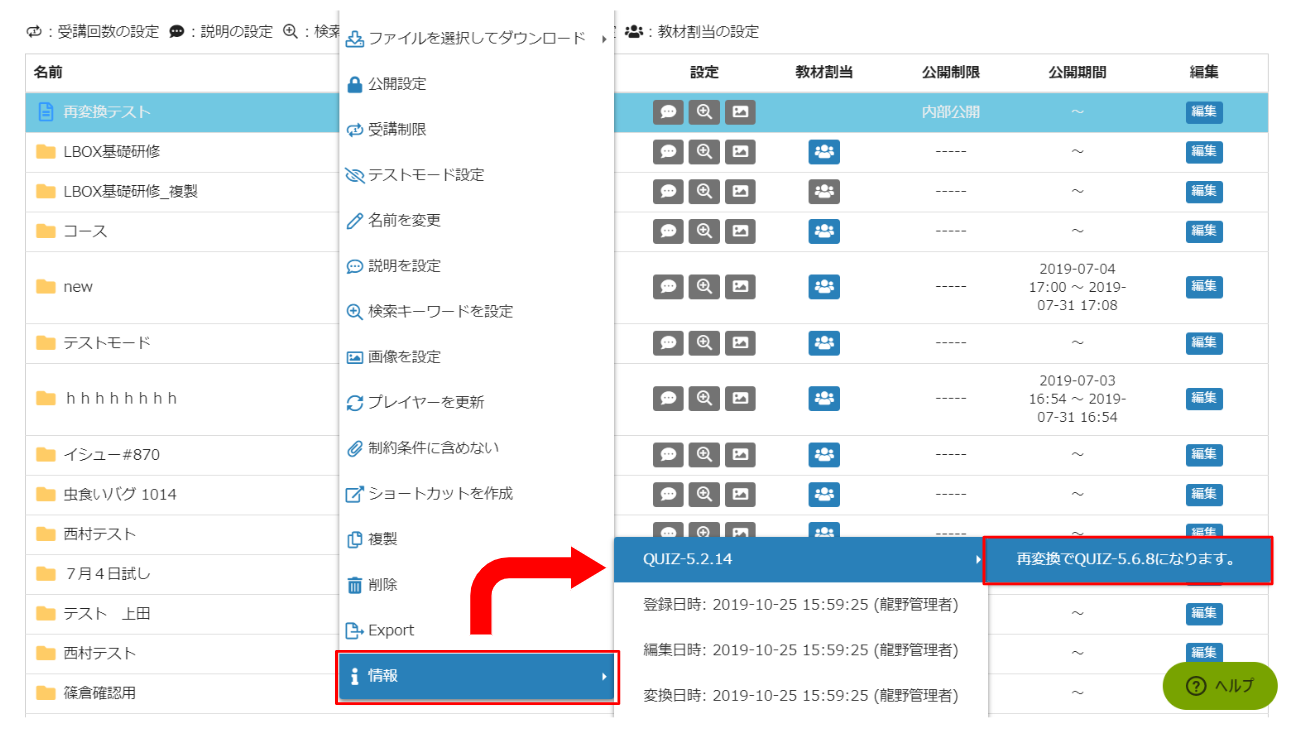1302x732 pixels.
Task: Click the comment icon in イシュー#870 row
Action: tap(668, 455)
